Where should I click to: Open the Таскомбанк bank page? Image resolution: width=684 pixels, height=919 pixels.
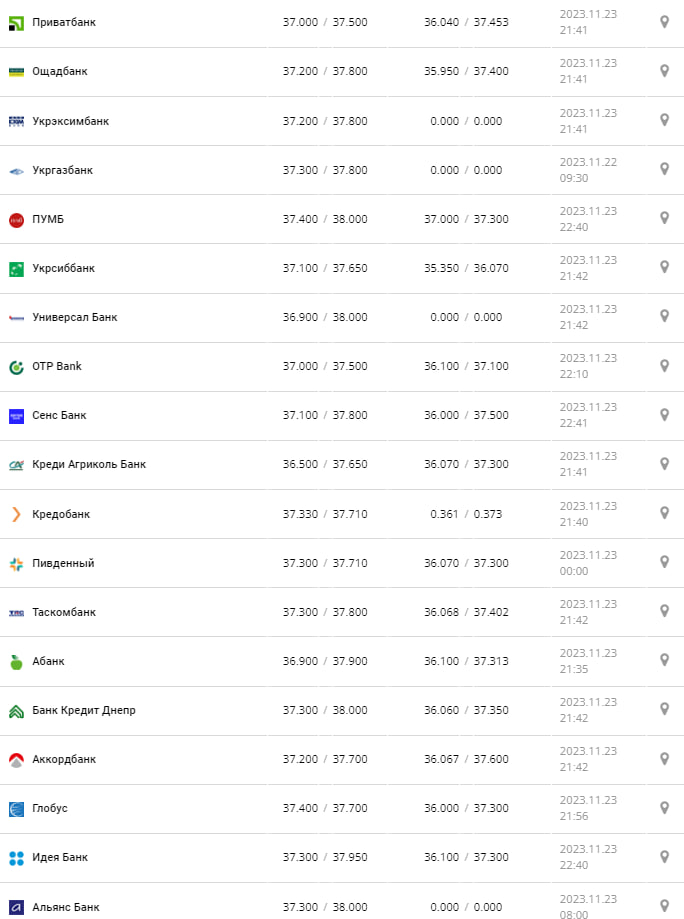tap(64, 612)
